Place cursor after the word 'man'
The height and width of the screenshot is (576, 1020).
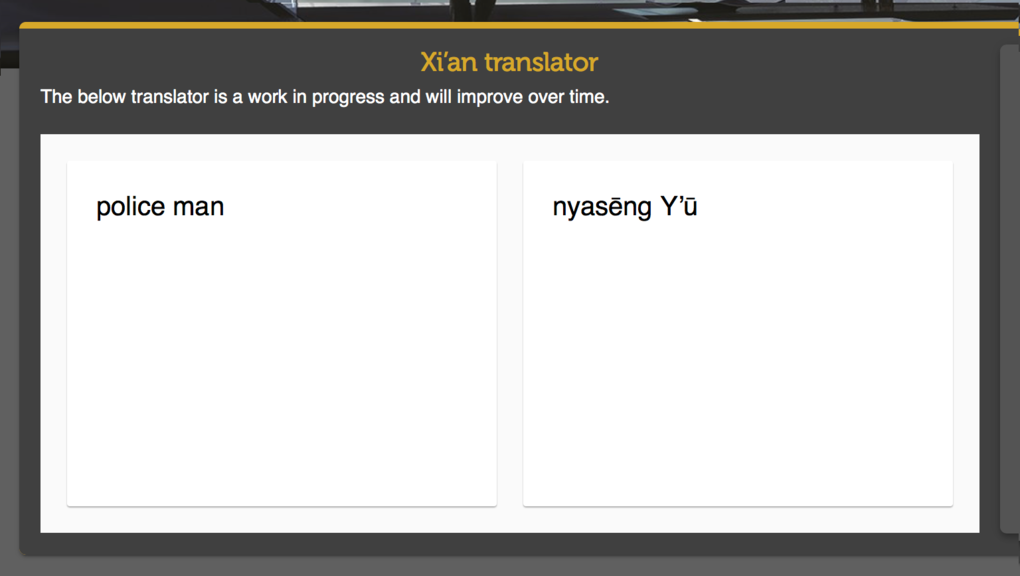pyautogui.click(x=226, y=207)
